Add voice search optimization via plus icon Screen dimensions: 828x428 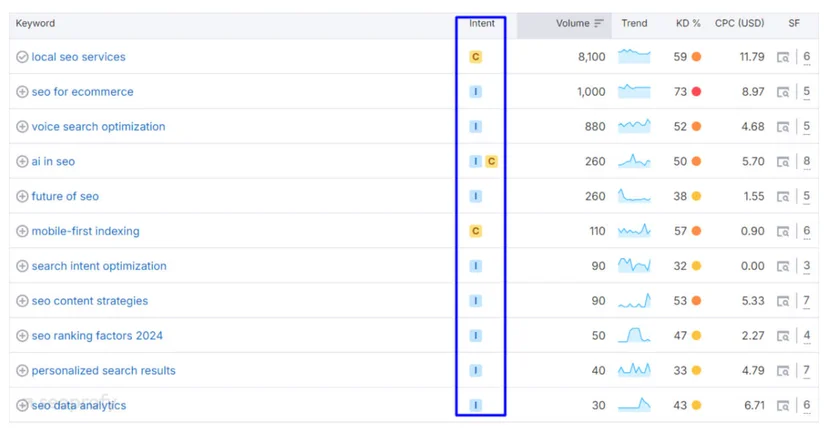coord(22,127)
